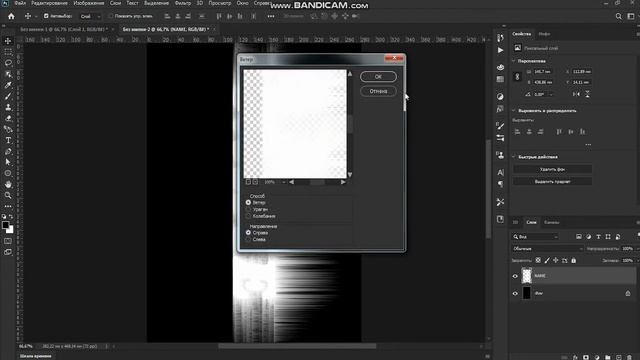Open the rotation angle dropdown

click(551, 94)
